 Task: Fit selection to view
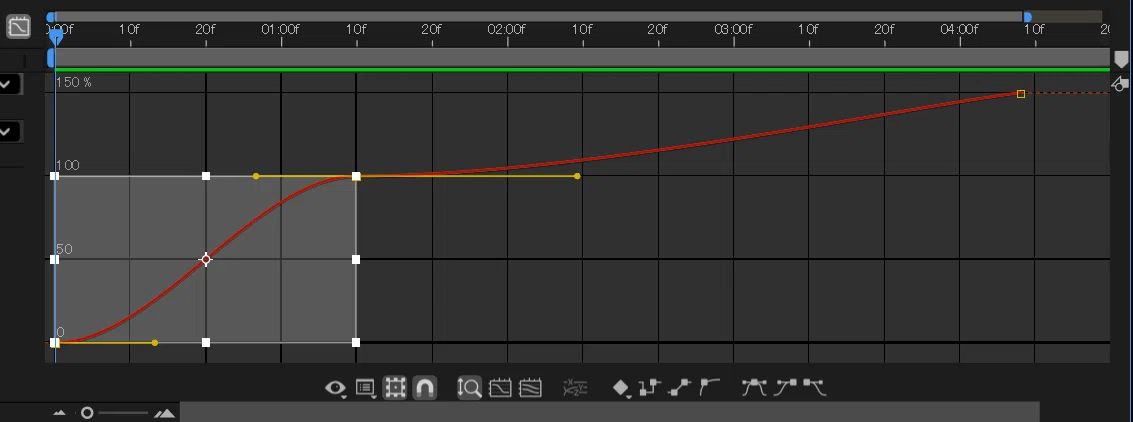(500, 388)
